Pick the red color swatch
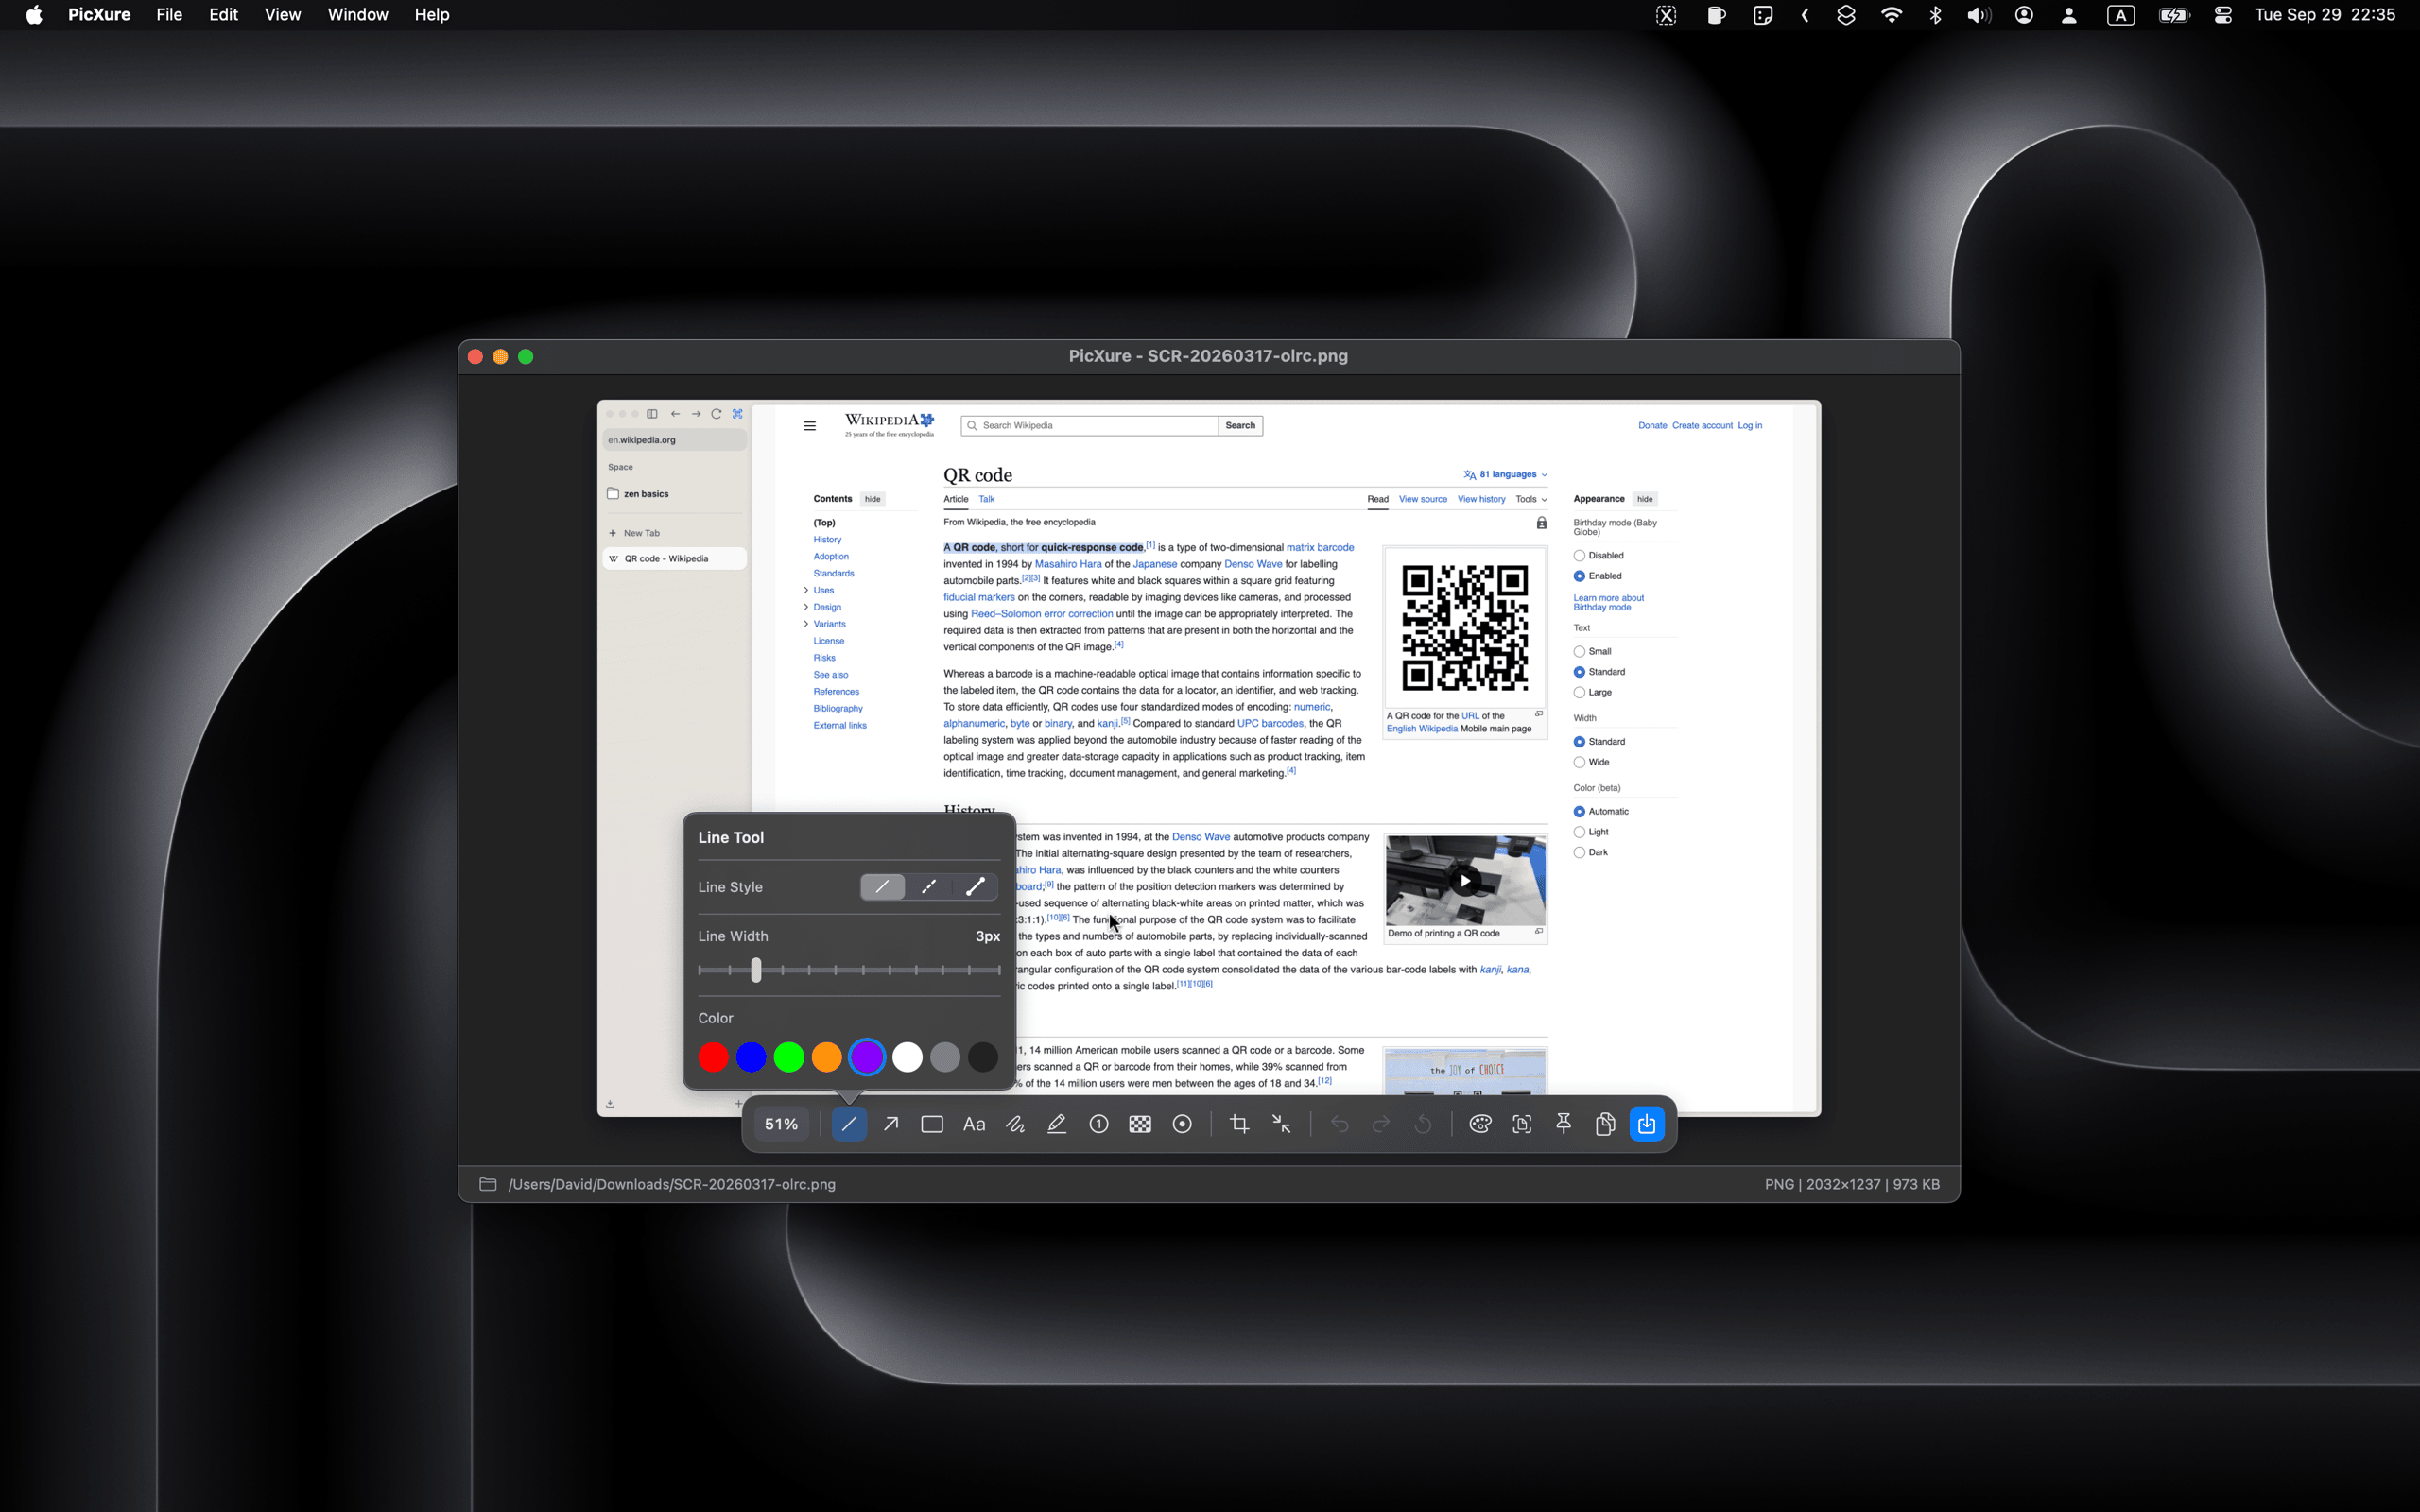This screenshot has width=2420, height=1512. coord(713,1057)
